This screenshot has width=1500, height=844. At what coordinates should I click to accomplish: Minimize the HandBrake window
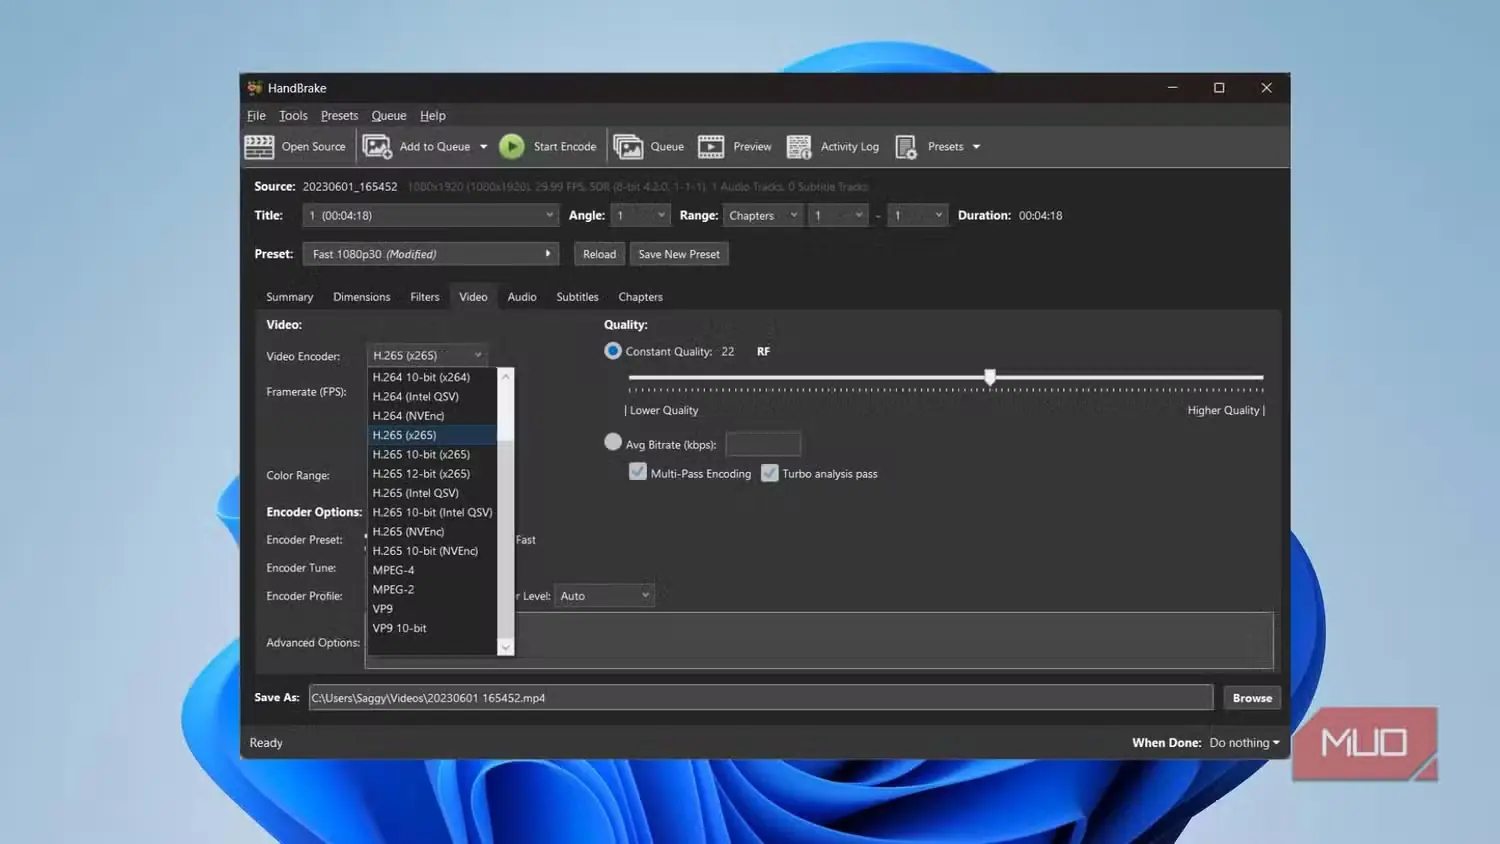point(1173,88)
